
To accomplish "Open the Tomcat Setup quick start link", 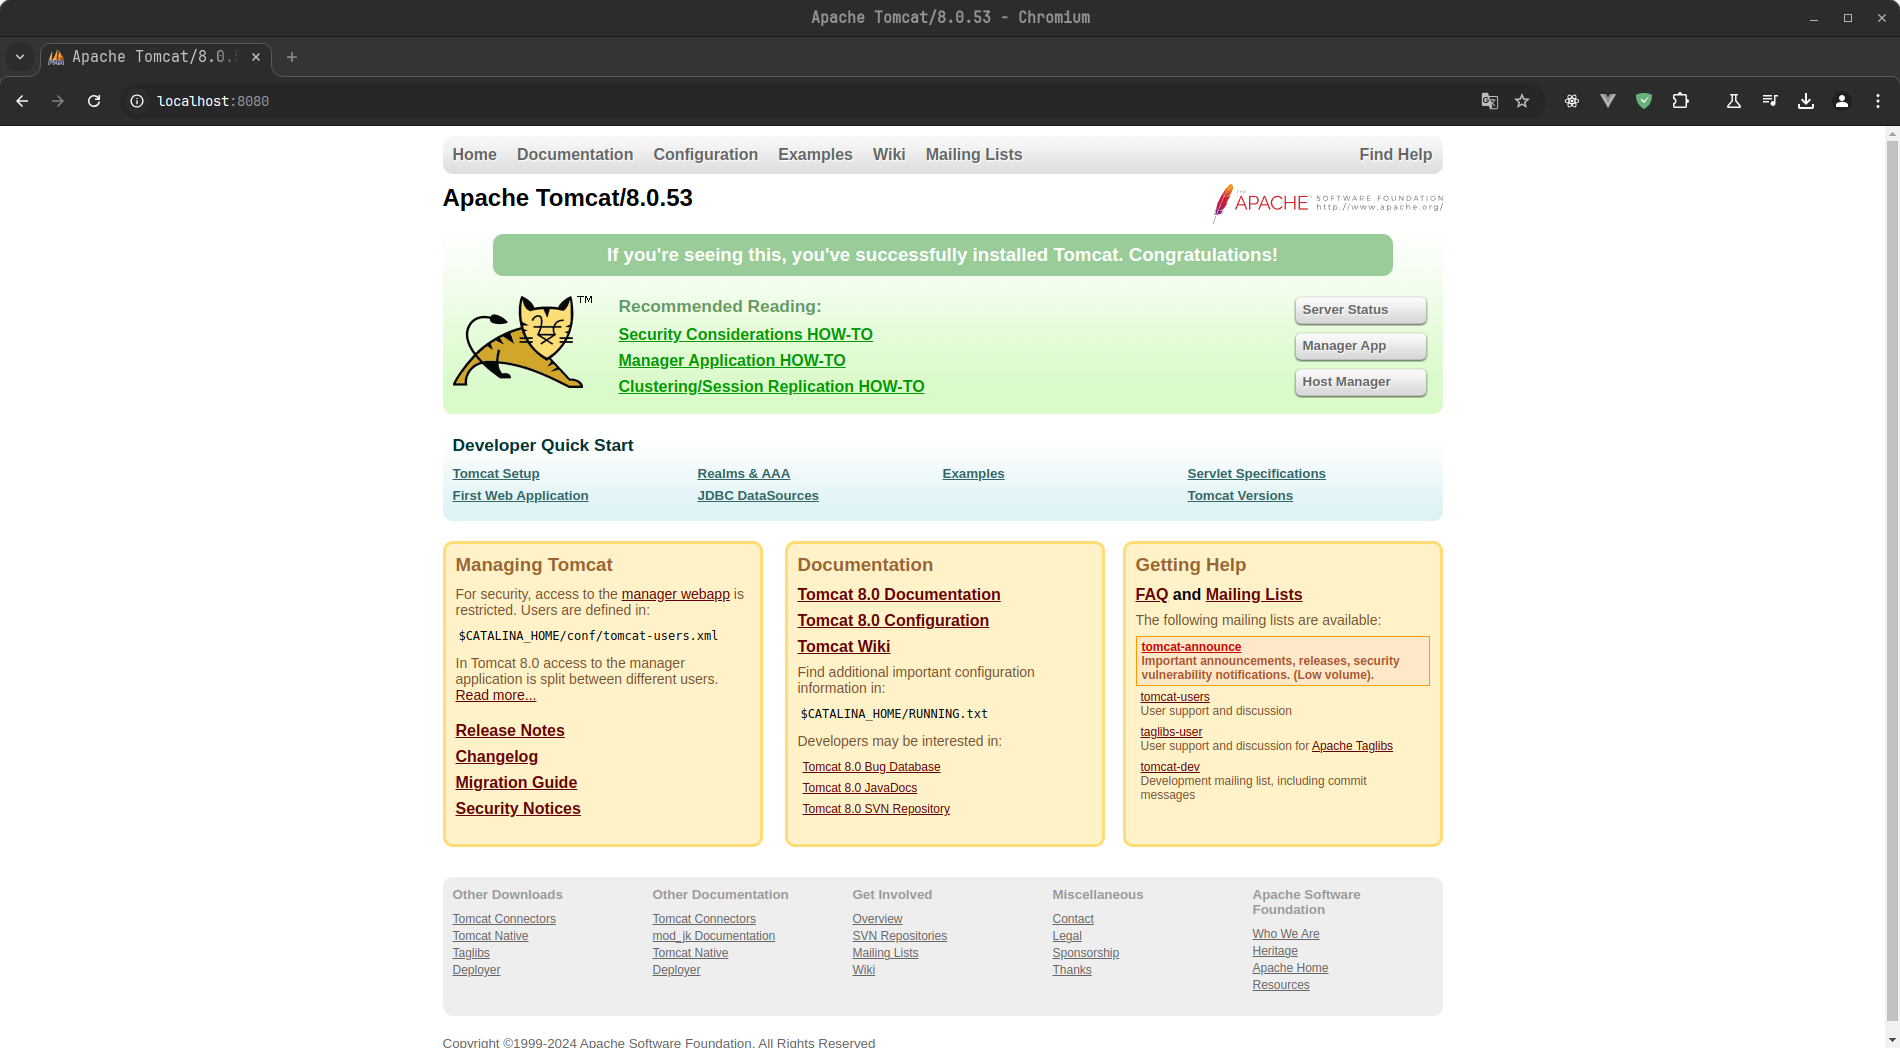I will (x=496, y=474).
